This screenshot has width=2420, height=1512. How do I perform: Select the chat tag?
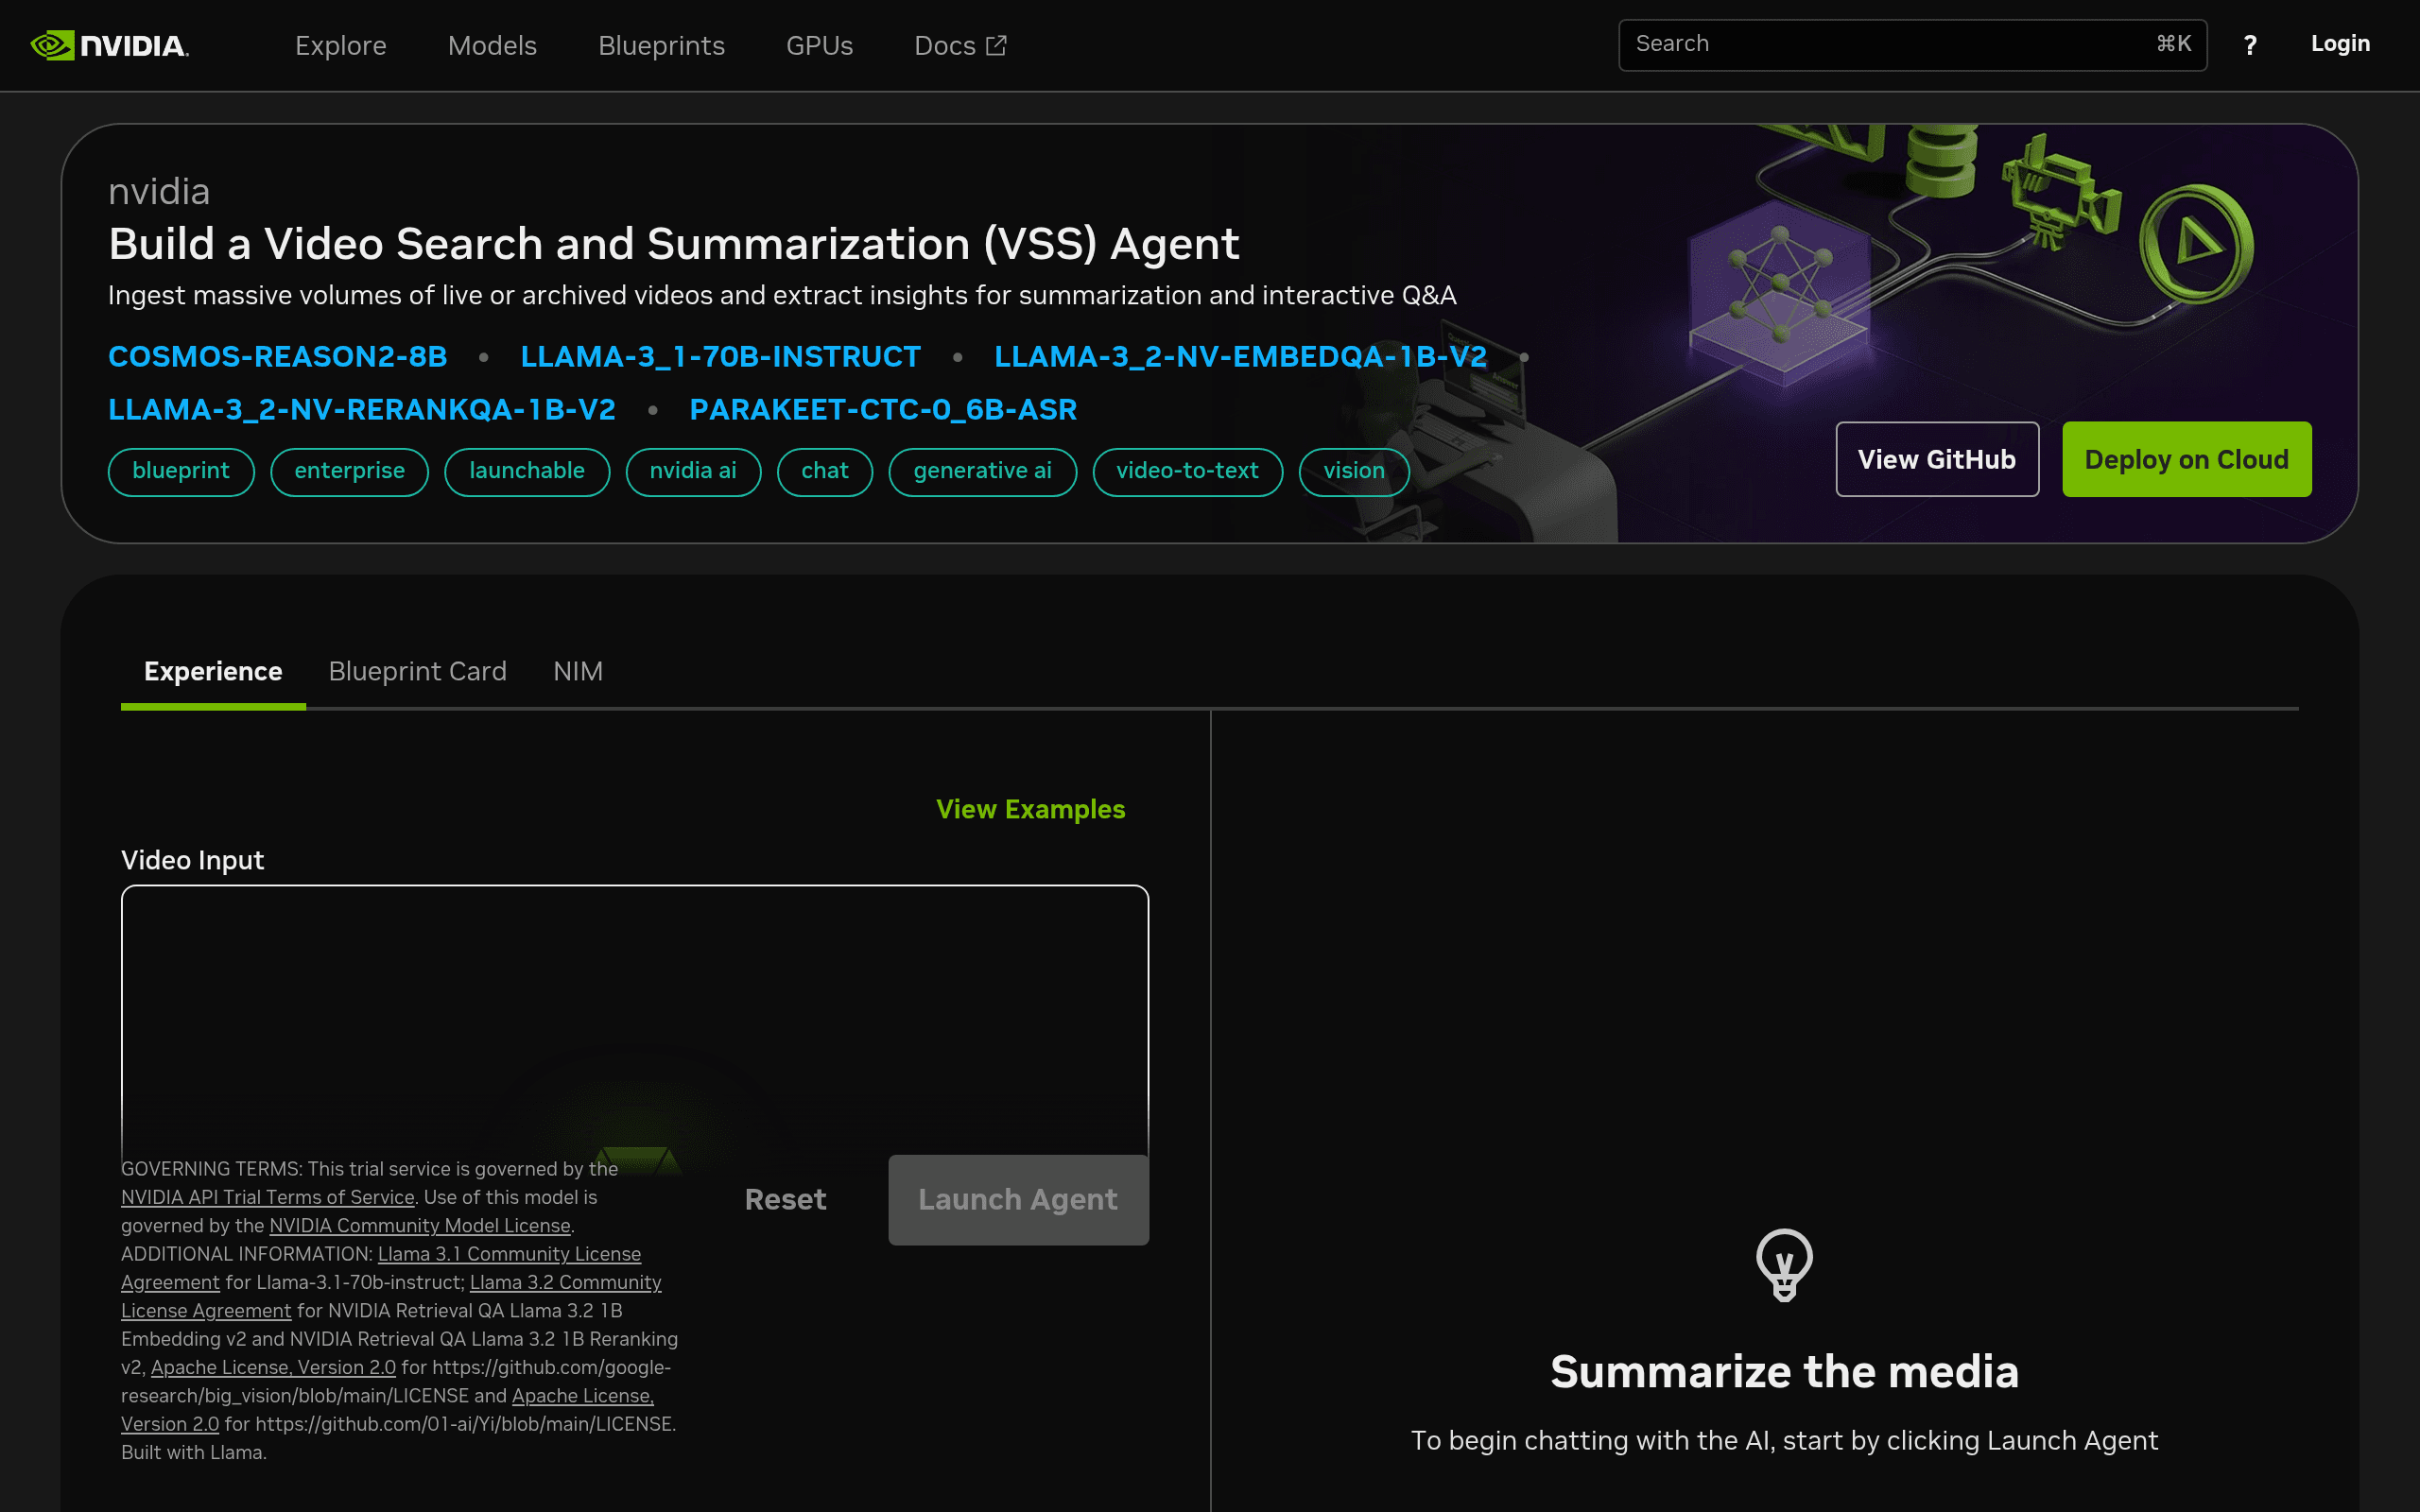pos(825,471)
